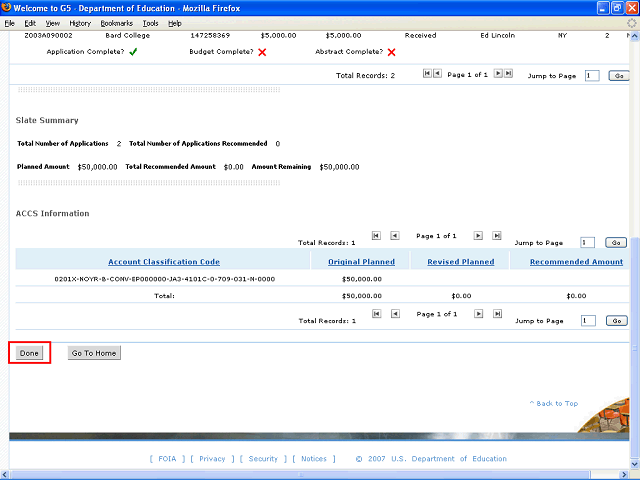This screenshot has width=640, height=480.
Task: Click the 147258369 number cell
Action: pyautogui.click(x=210, y=36)
